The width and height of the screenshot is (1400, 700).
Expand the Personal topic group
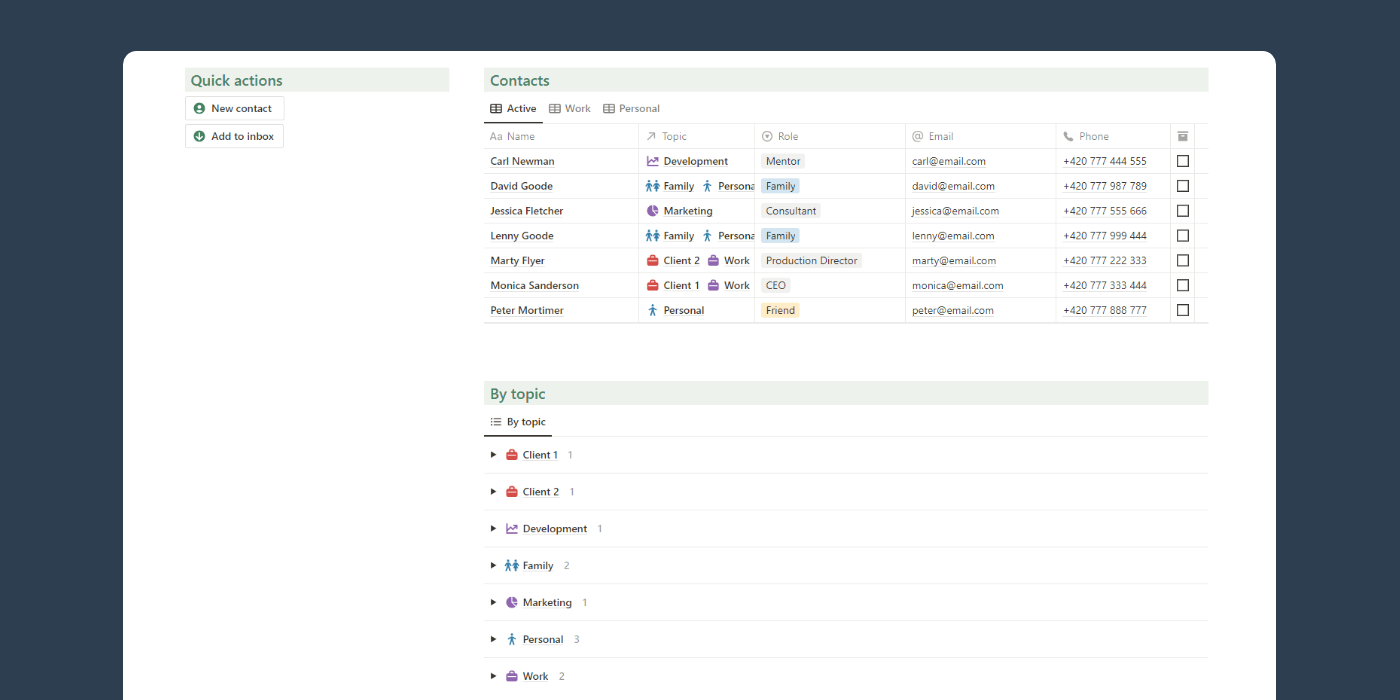tap(493, 640)
